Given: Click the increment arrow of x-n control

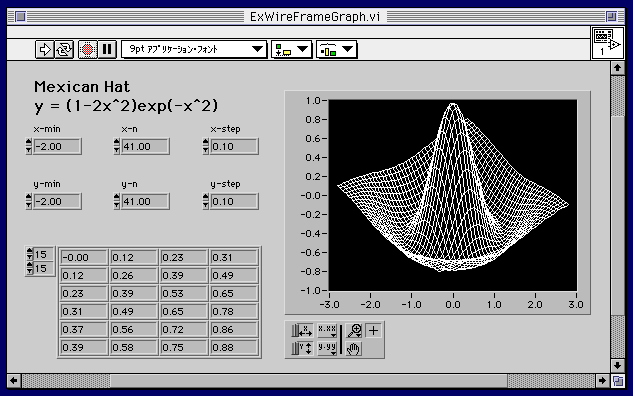Looking at the screenshot, I should pos(117,142).
